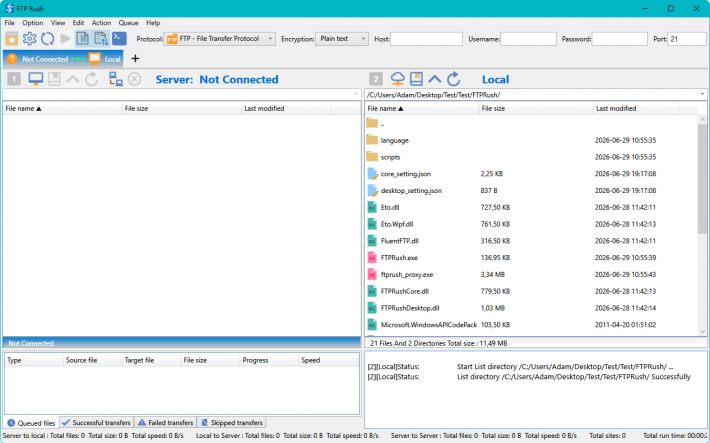The height and width of the screenshot is (443, 710).
Task: Select the parent directory '..' row
Action: [531, 123]
